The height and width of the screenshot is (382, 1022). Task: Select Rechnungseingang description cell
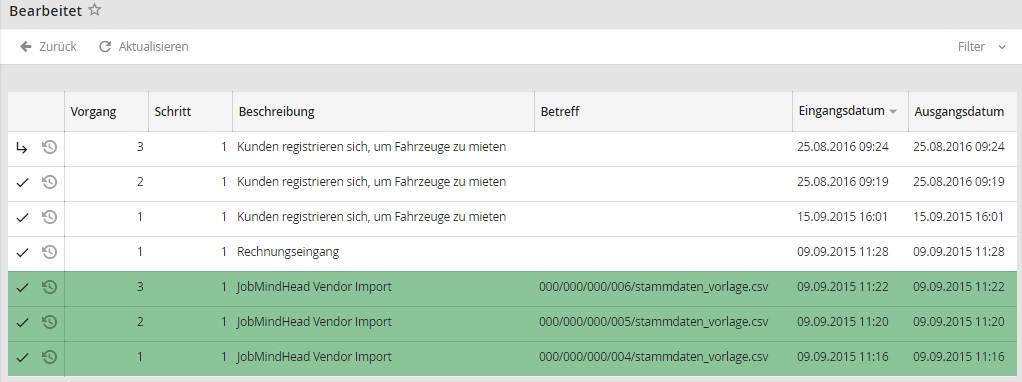pyautogui.click(x=288, y=252)
